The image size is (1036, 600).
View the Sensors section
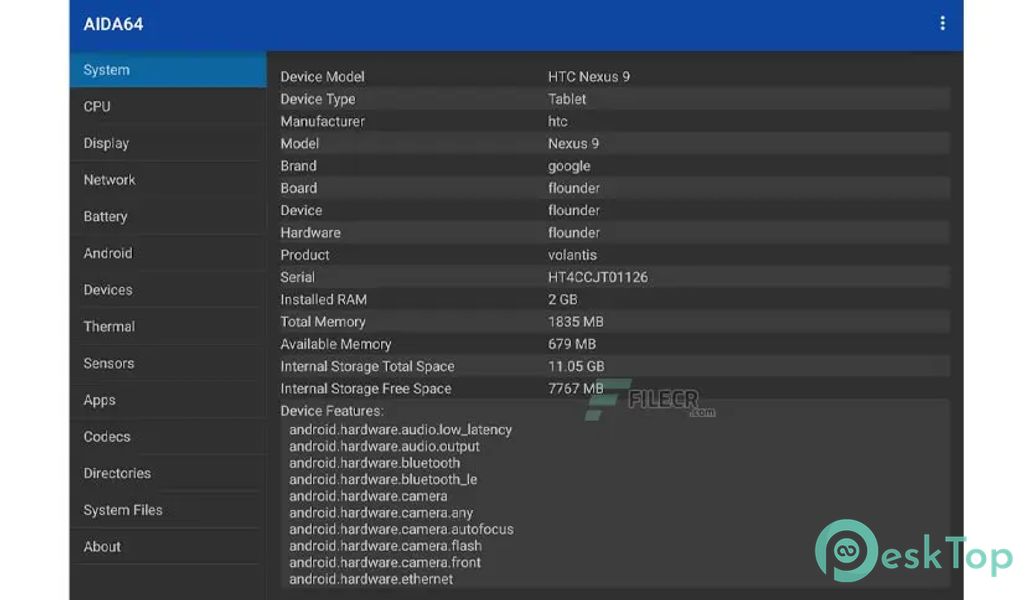click(168, 363)
